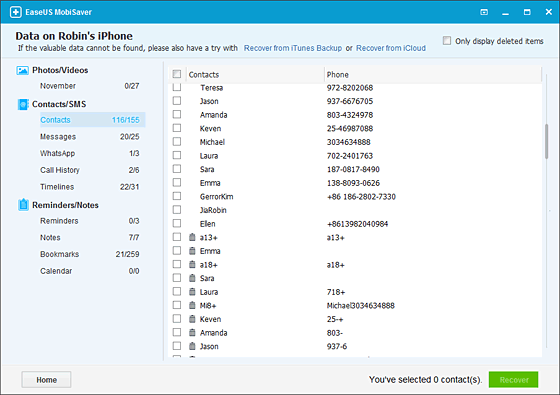Check the box for Sara 187-0817-8490

pos(177,169)
